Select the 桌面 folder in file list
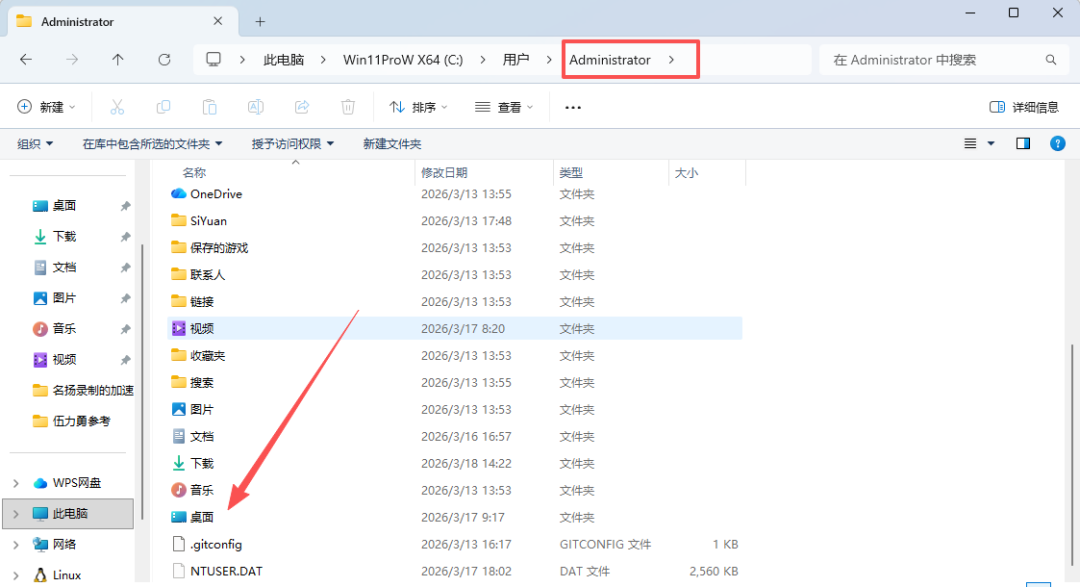 click(x=455, y=517)
